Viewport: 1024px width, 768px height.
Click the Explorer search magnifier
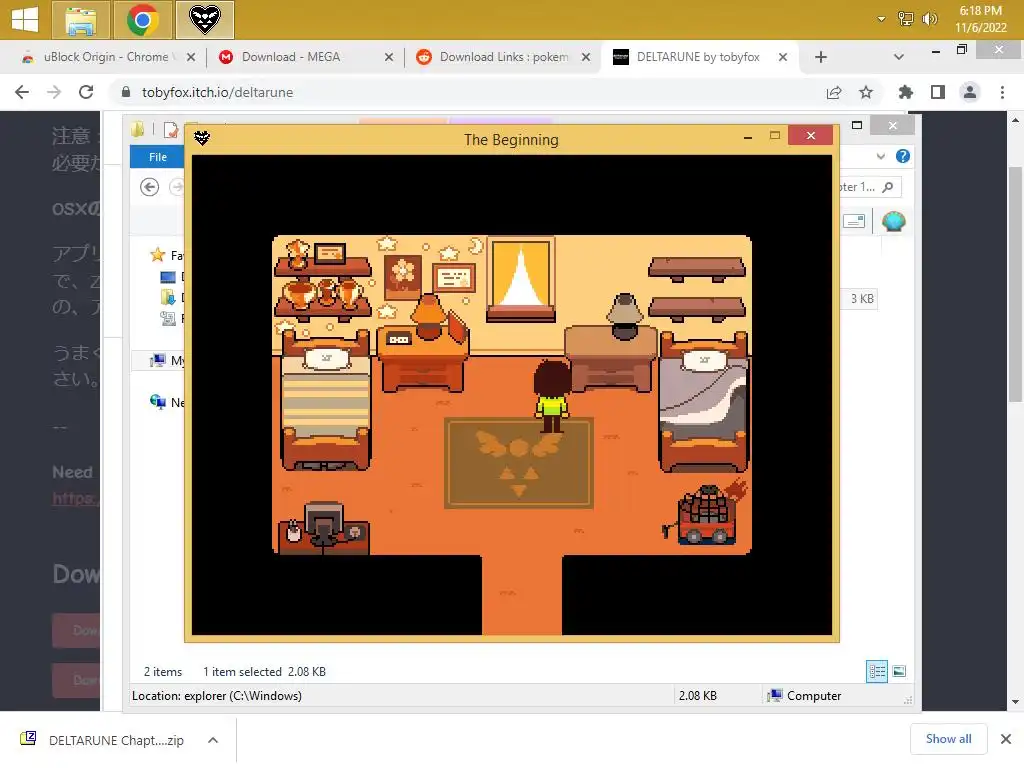pos(888,187)
